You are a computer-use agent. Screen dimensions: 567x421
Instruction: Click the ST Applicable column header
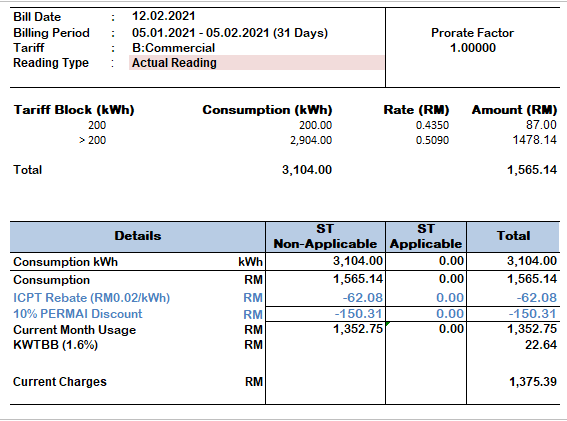point(426,237)
